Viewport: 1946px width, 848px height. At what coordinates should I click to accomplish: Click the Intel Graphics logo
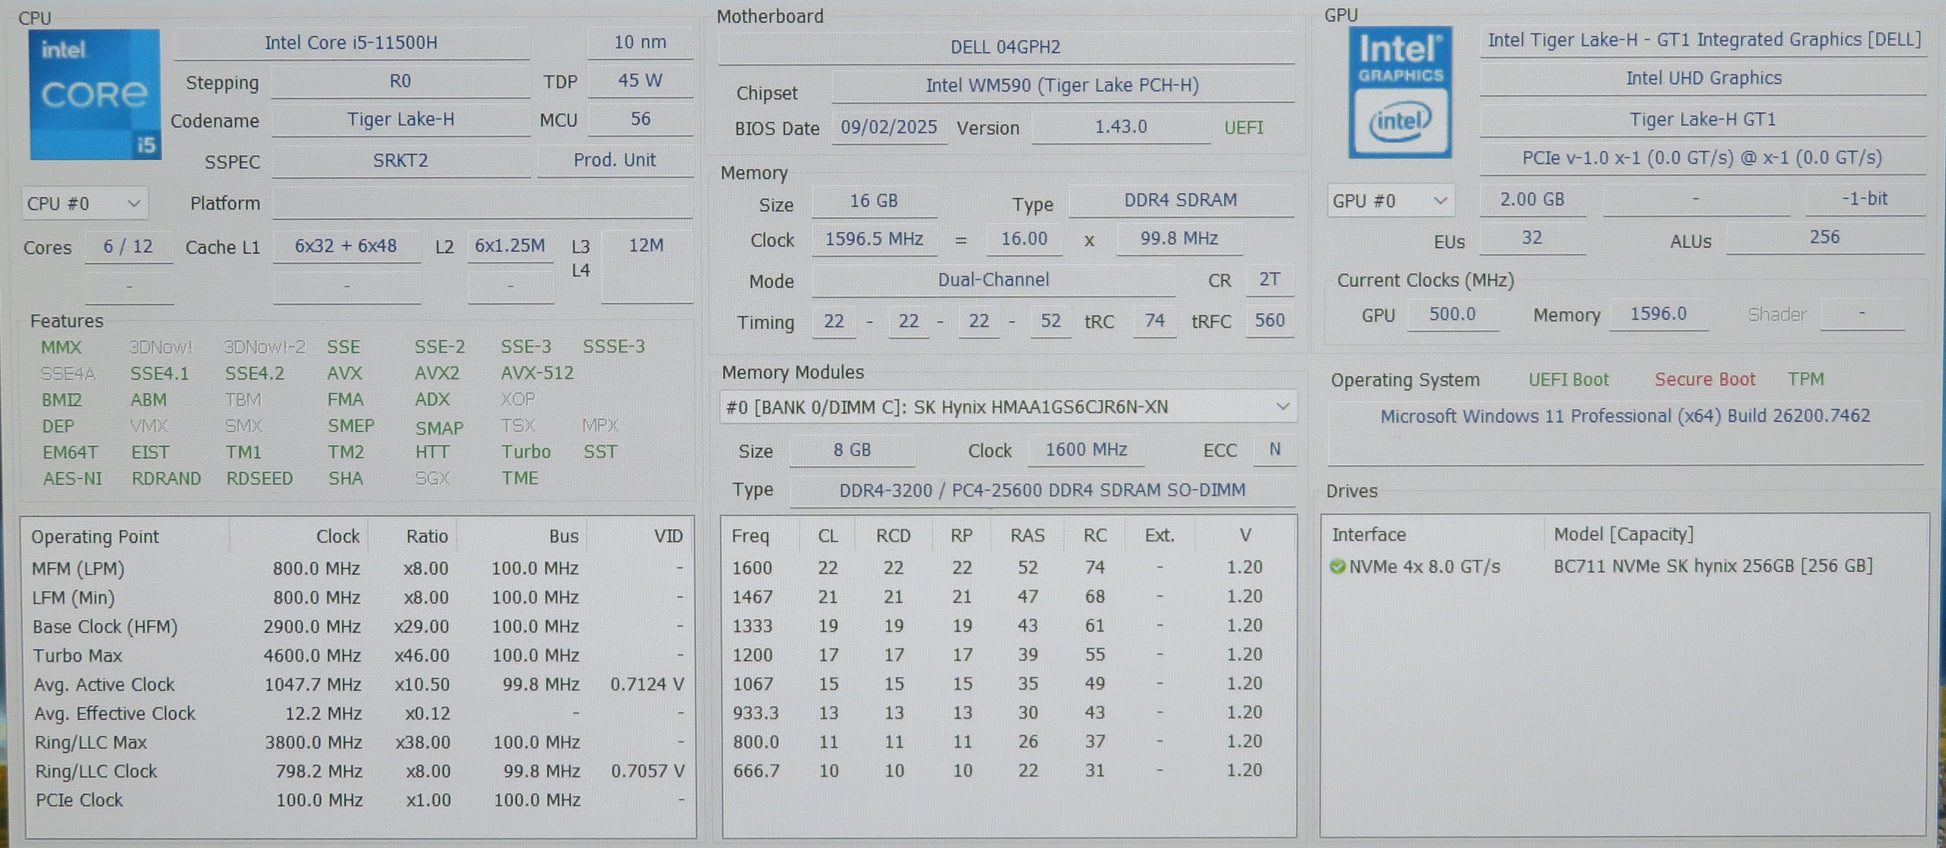click(1399, 93)
